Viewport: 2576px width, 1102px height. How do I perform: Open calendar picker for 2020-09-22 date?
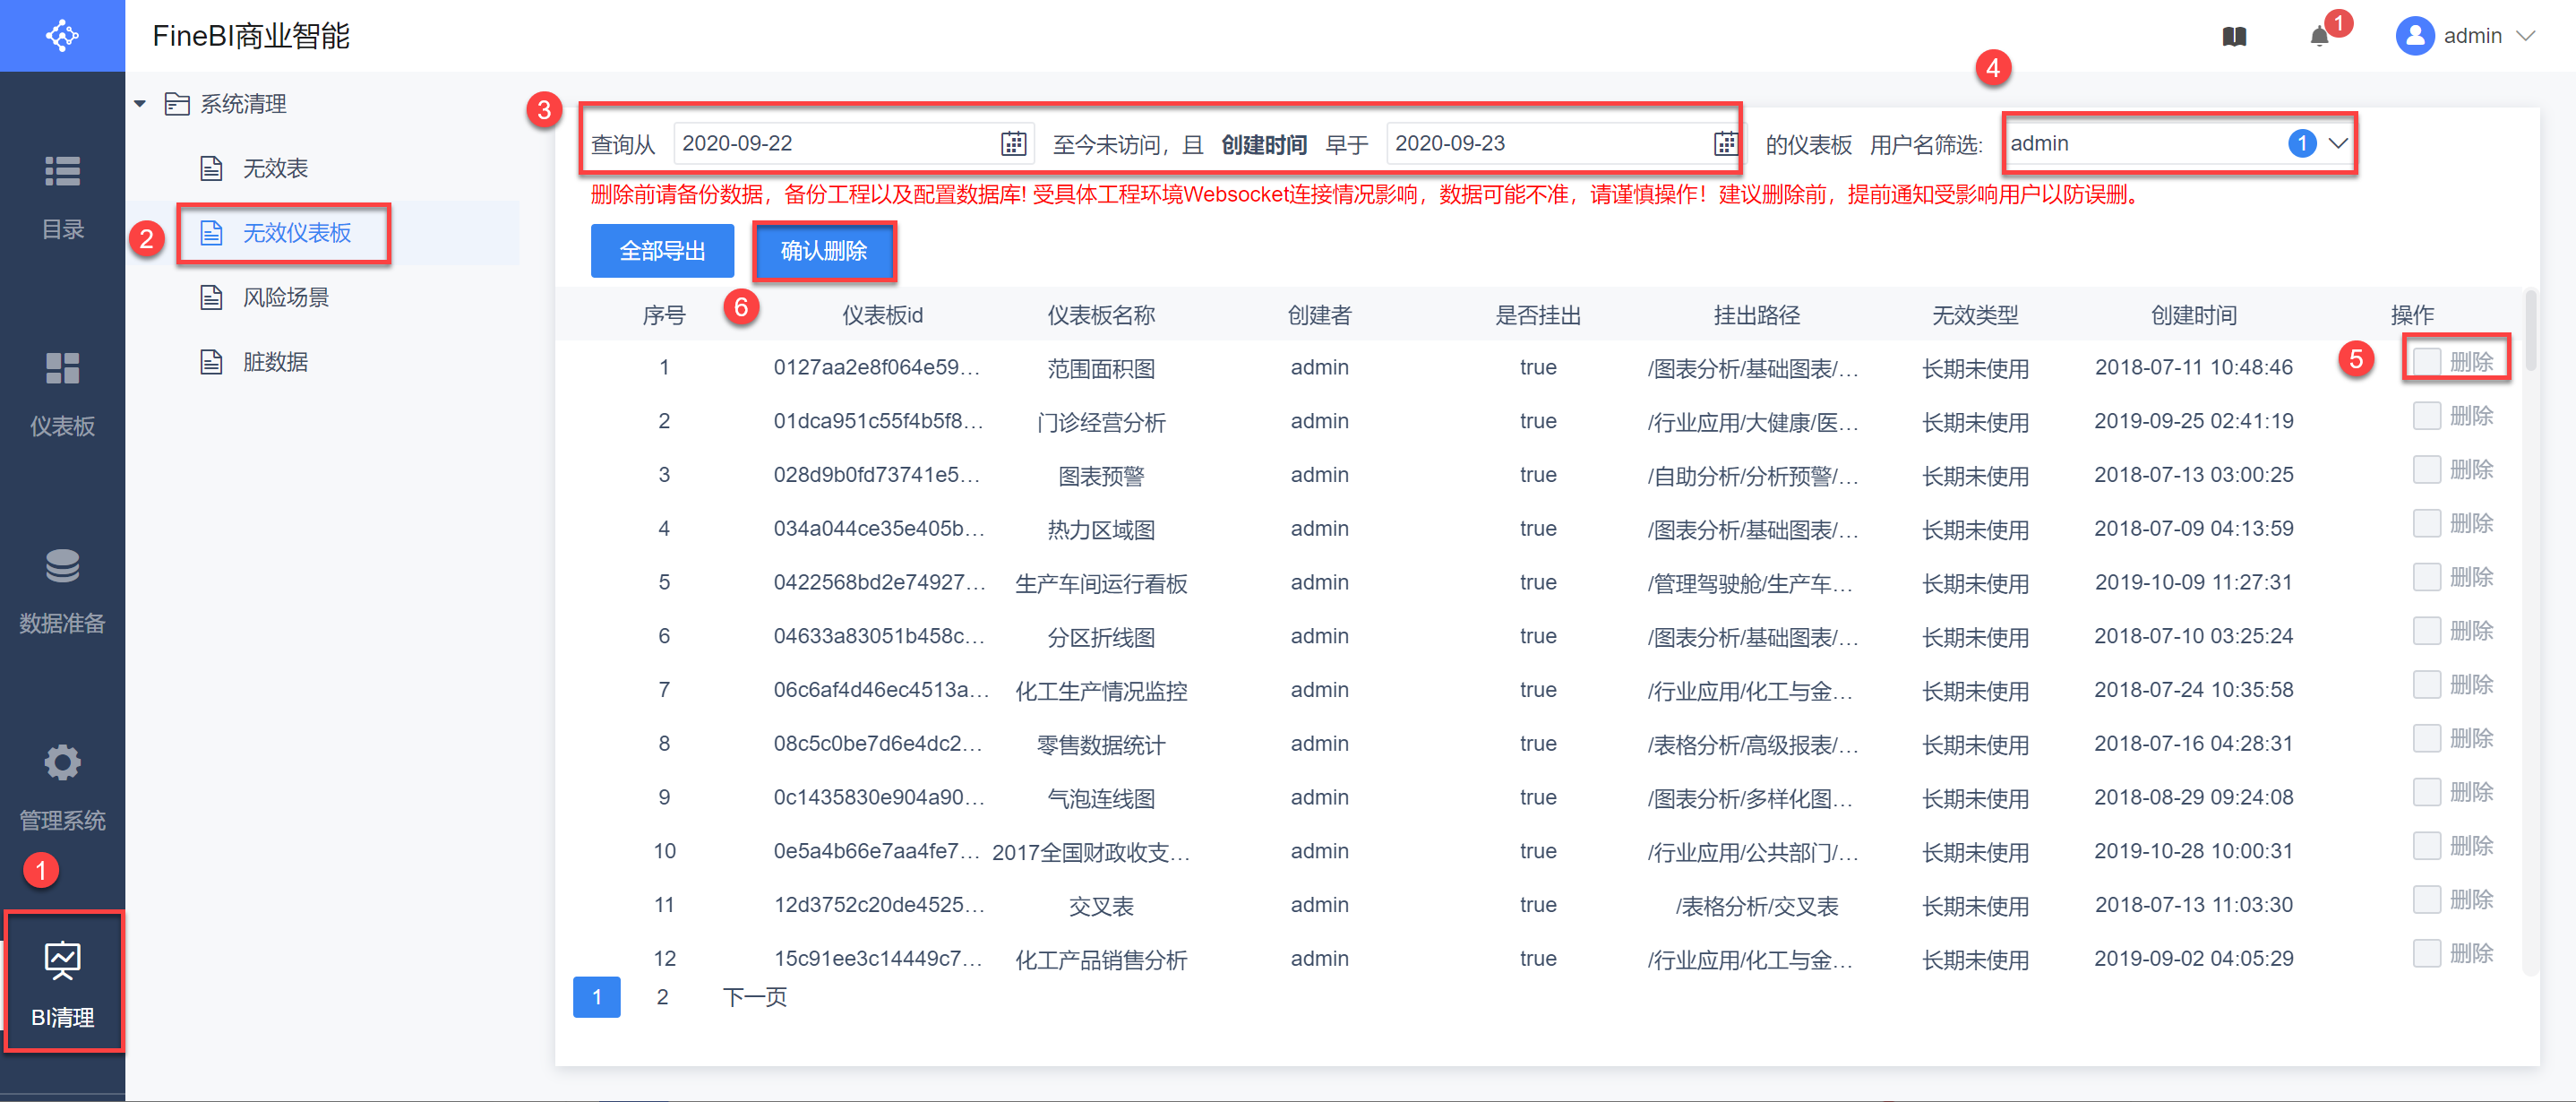pyautogui.click(x=1013, y=144)
